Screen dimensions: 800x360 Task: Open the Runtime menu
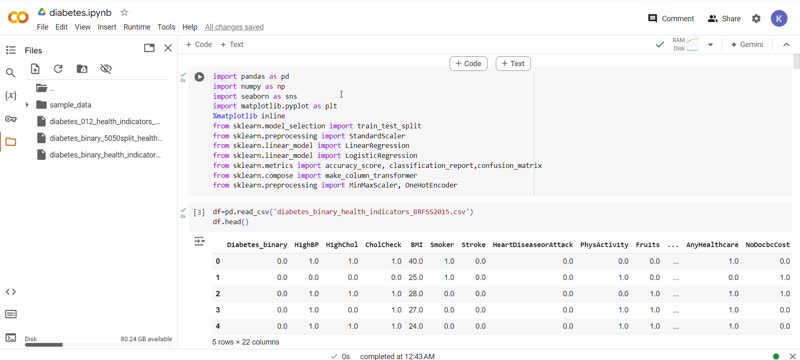tap(137, 27)
